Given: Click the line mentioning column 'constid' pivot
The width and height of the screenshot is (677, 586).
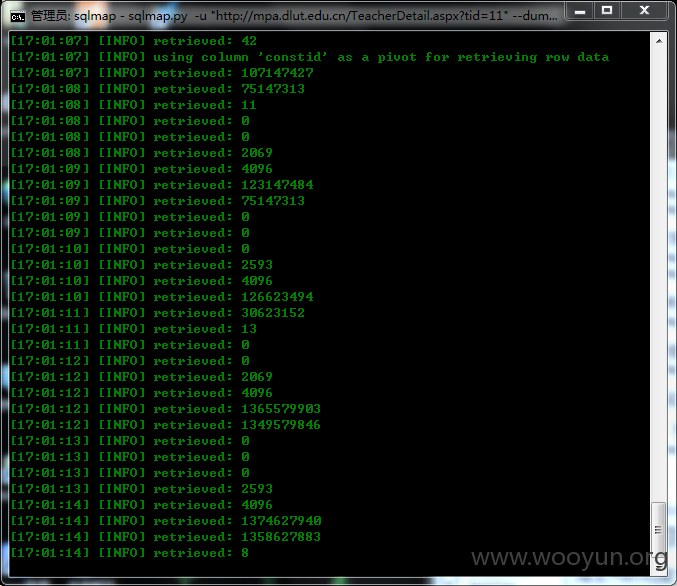Looking at the screenshot, I should [x=309, y=57].
